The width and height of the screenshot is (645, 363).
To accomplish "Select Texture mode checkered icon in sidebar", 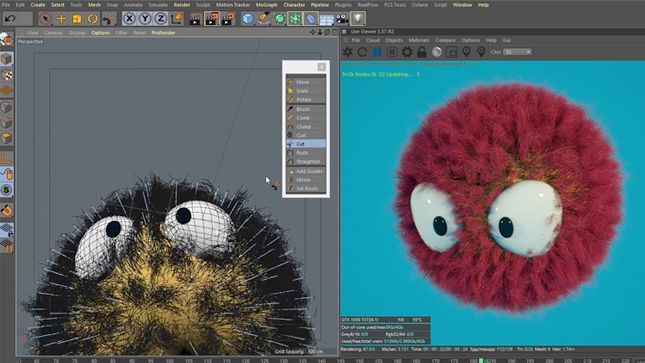I will point(6,75).
